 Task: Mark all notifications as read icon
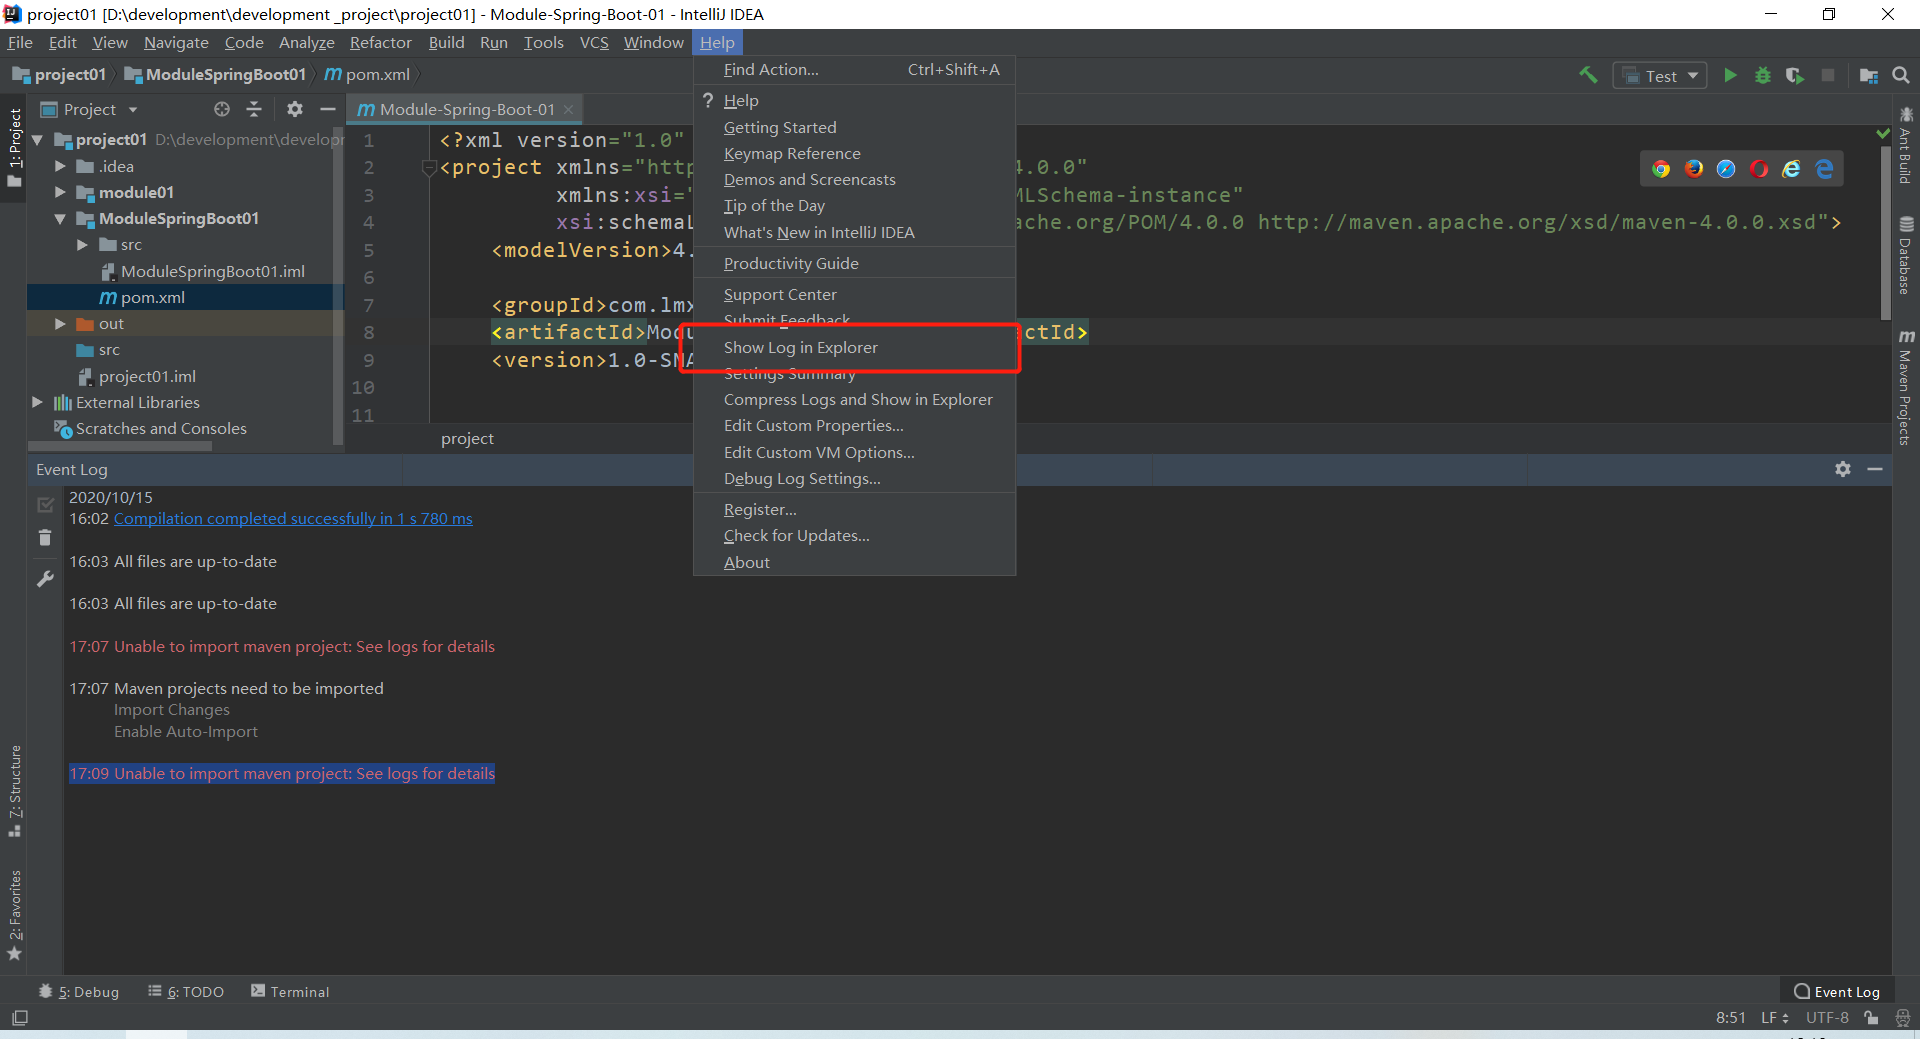click(x=45, y=504)
